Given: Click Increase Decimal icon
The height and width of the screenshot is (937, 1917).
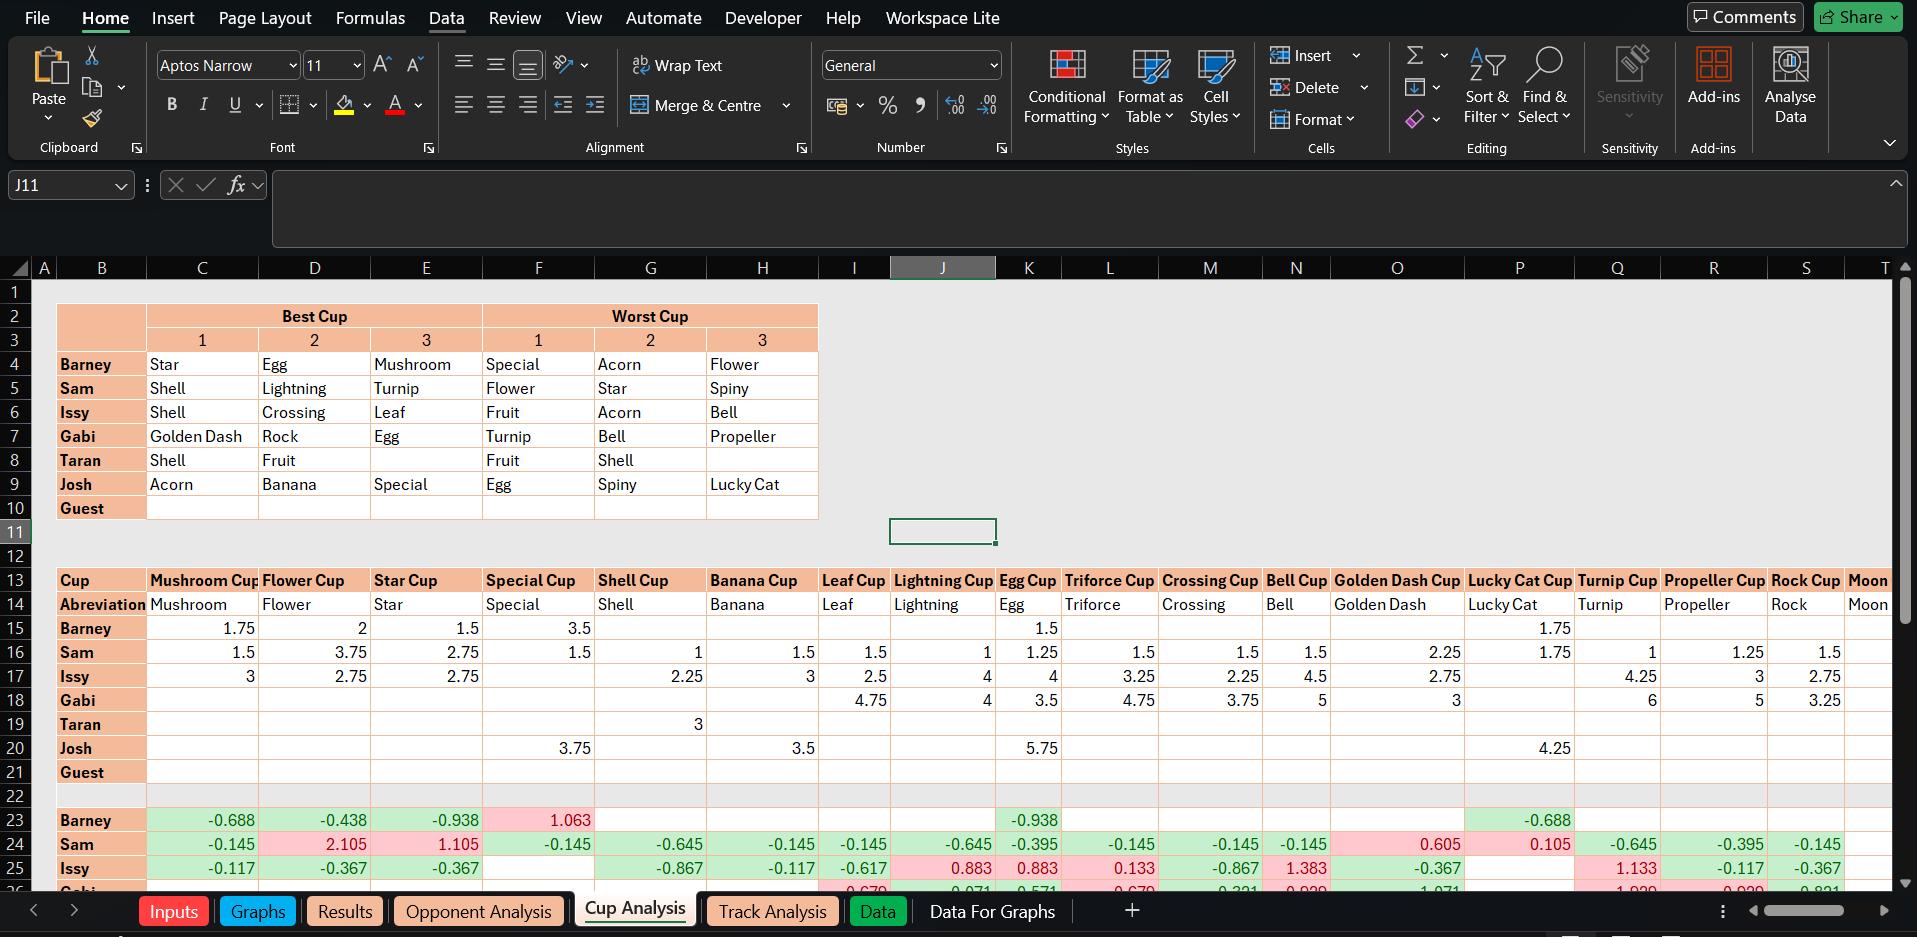Looking at the screenshot, I should click(x=953, y=105).
